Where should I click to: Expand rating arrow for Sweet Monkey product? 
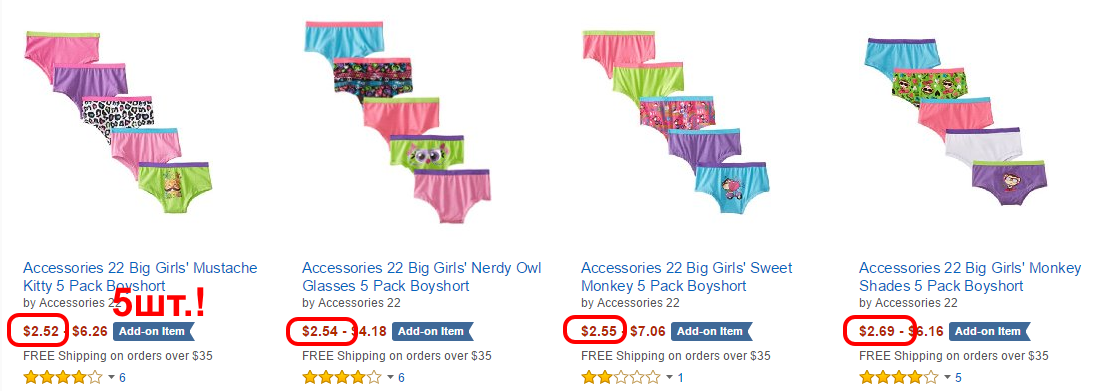coord(669,378)
